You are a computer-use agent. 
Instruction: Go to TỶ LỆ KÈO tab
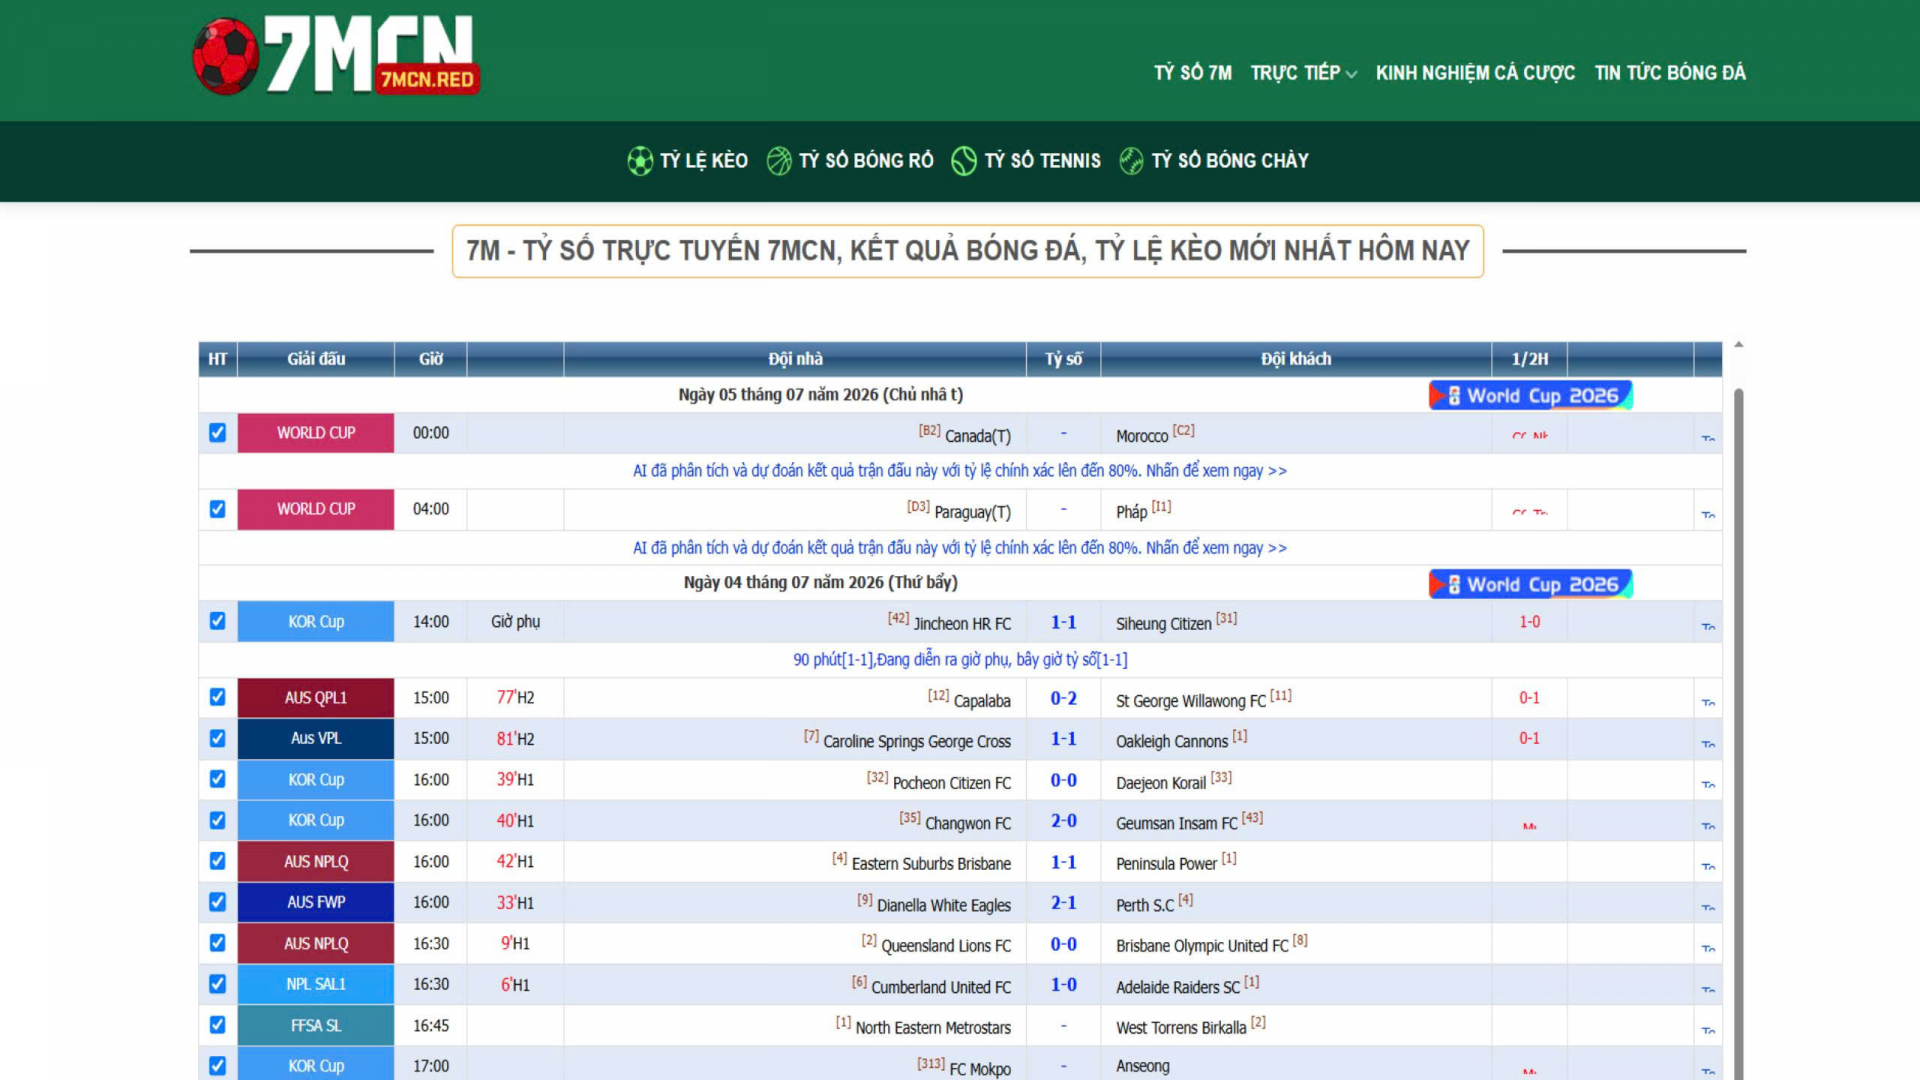point(704,161)
